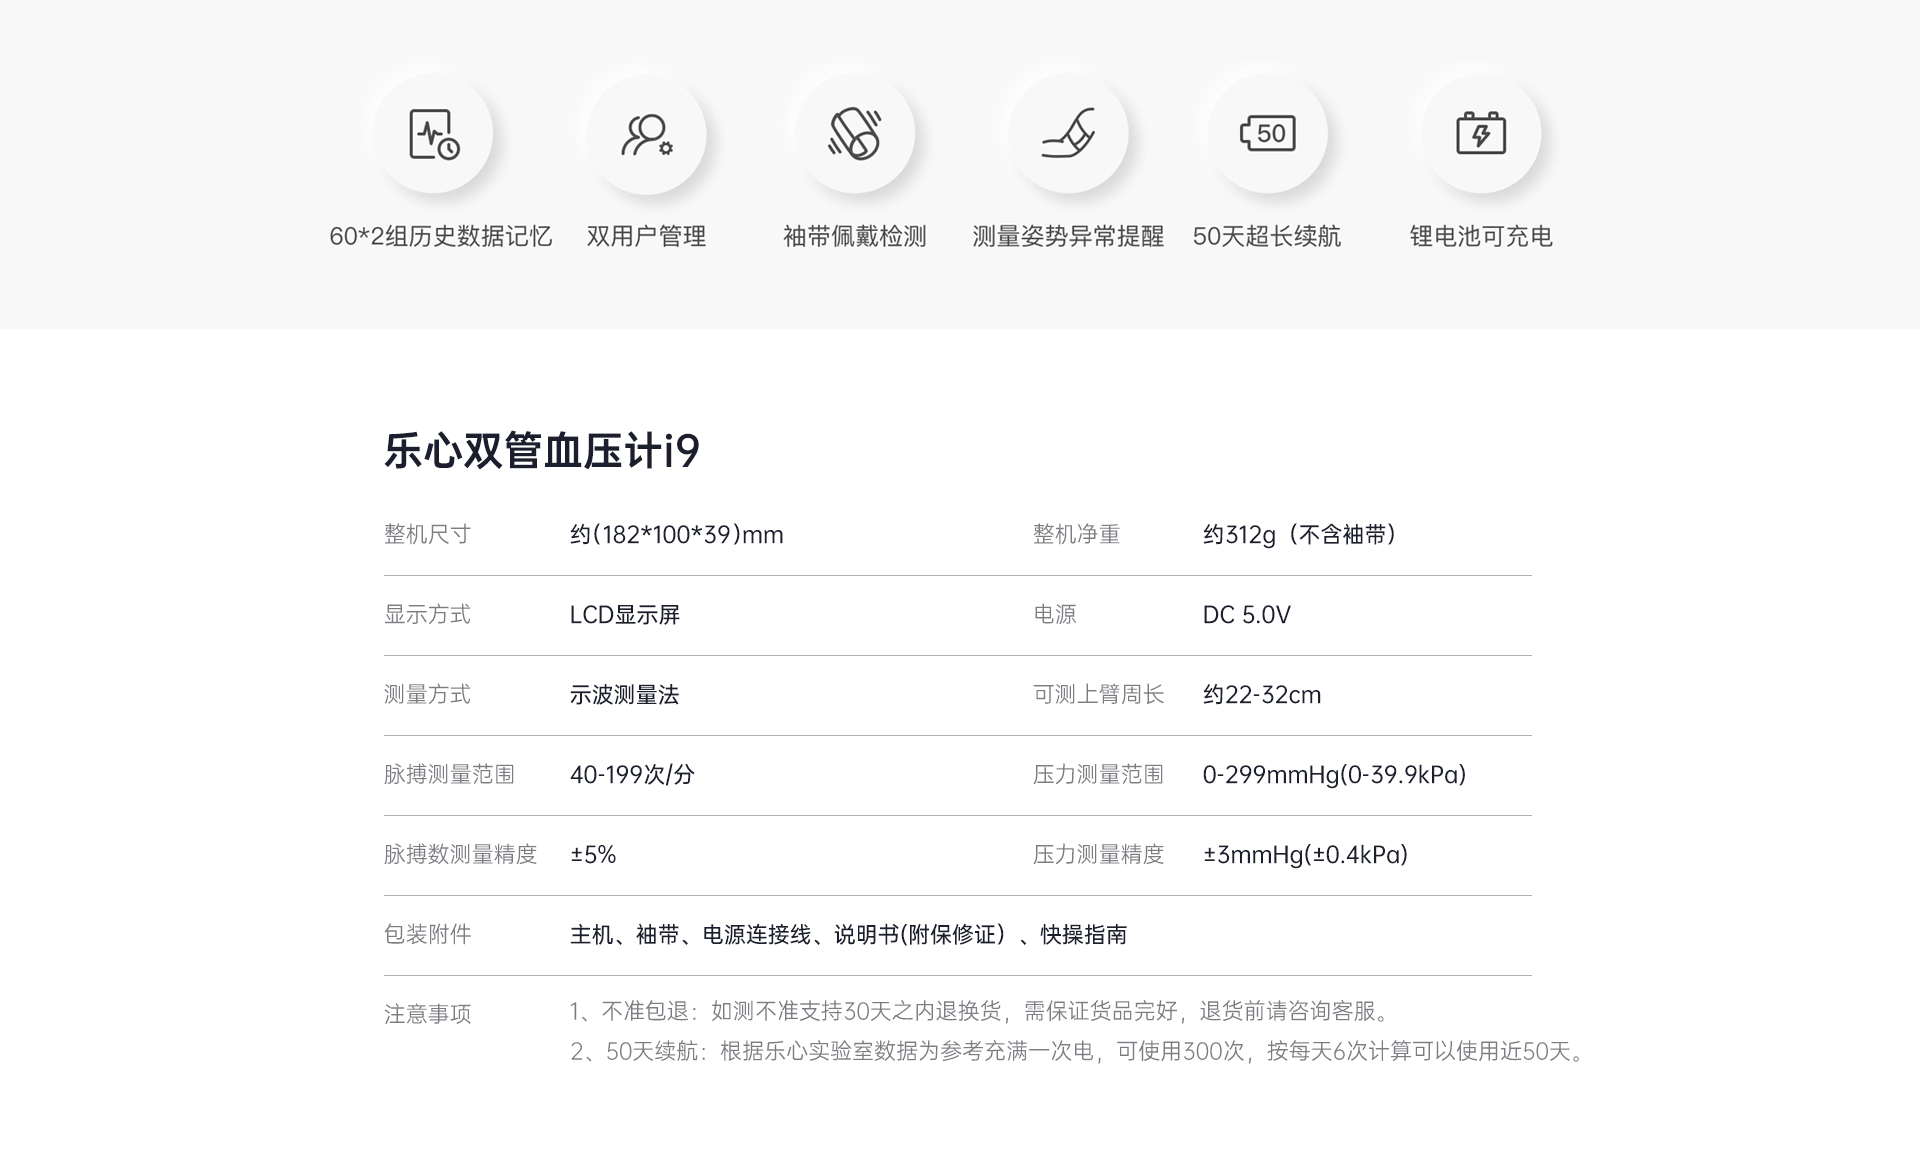Select the label 双用户管理
Screen dimensions: 1920x1168
pos(647,237)
